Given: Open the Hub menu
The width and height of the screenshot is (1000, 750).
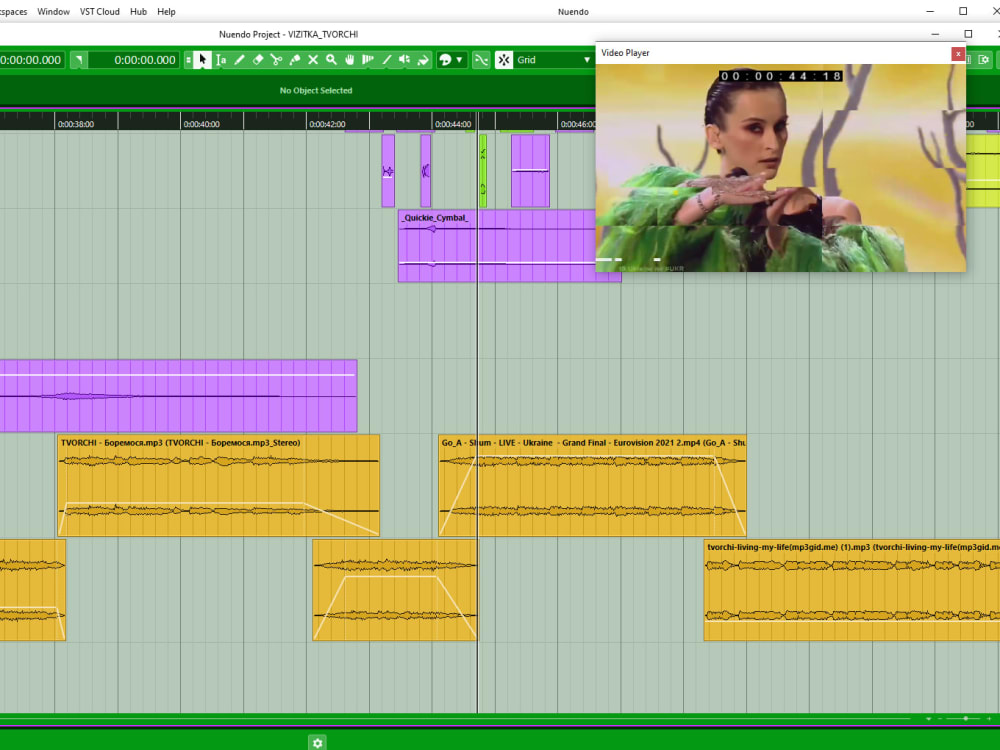Looking at the screenshot, I should click(138, 11).
